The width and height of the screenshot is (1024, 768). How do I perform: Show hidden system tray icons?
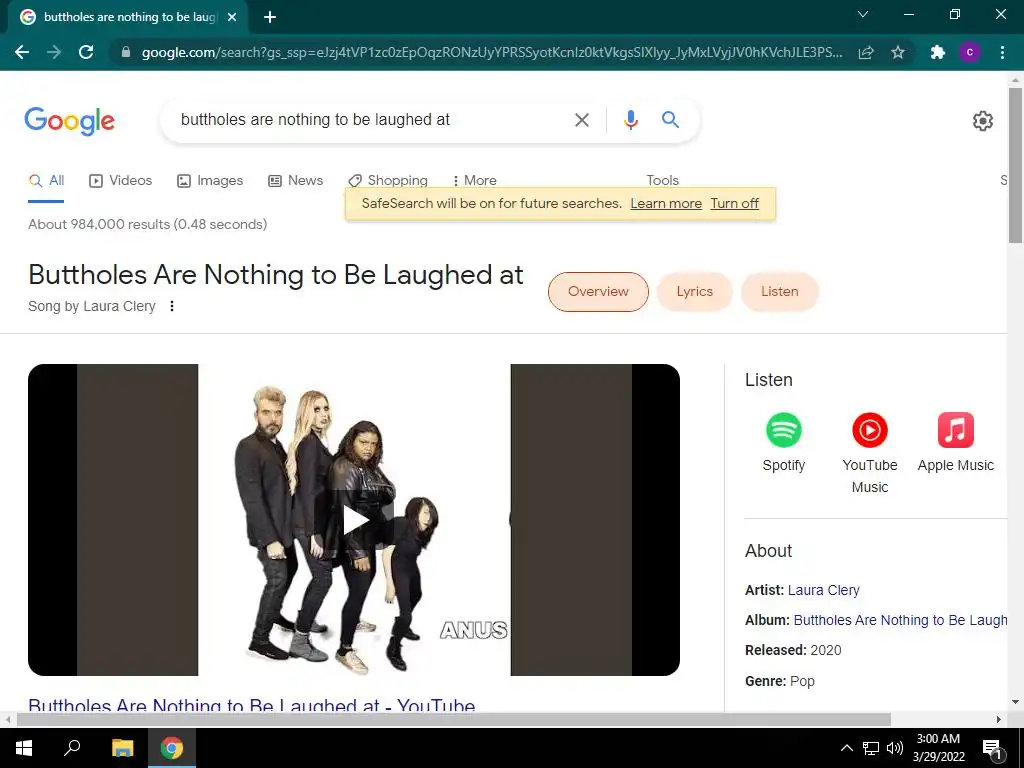tap(846, 748)
